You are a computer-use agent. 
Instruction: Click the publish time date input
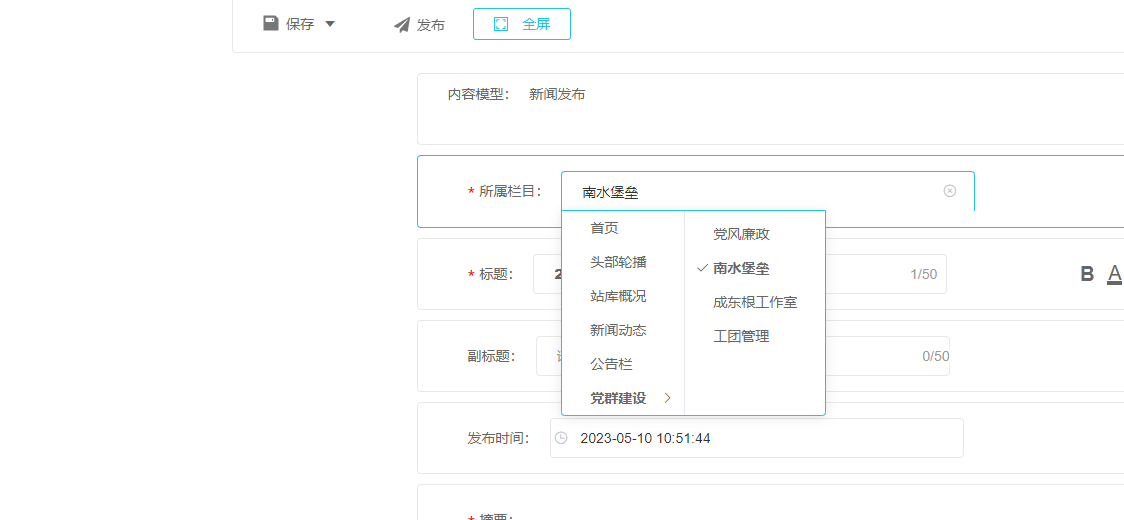(x=760, y=438)
